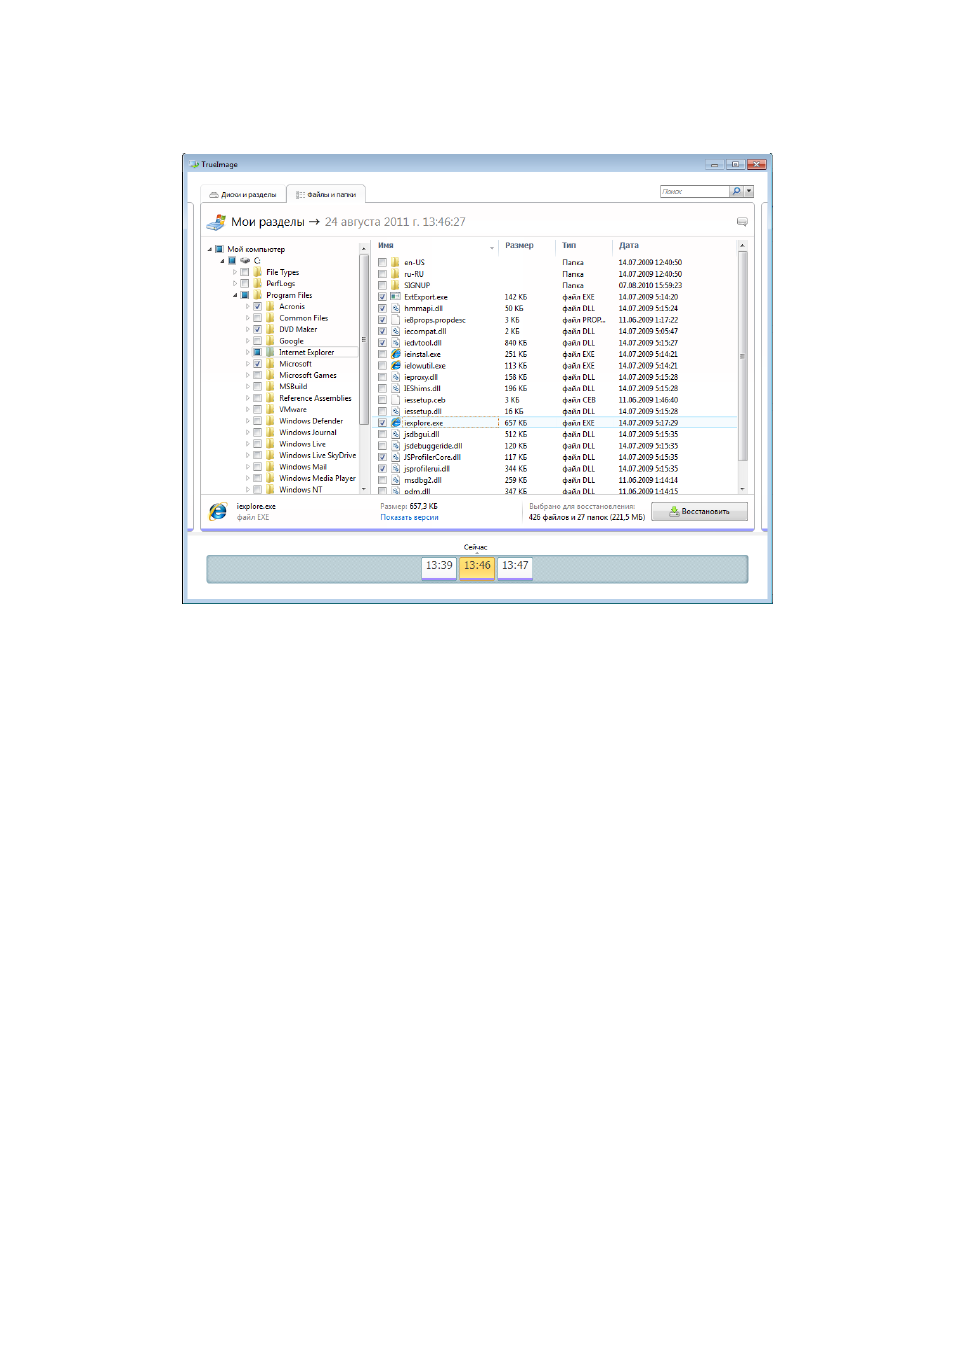Expand the Internet Explorer folder node
The height and width of the screenshot is (1349, 955).
click(x=248, y=352)
